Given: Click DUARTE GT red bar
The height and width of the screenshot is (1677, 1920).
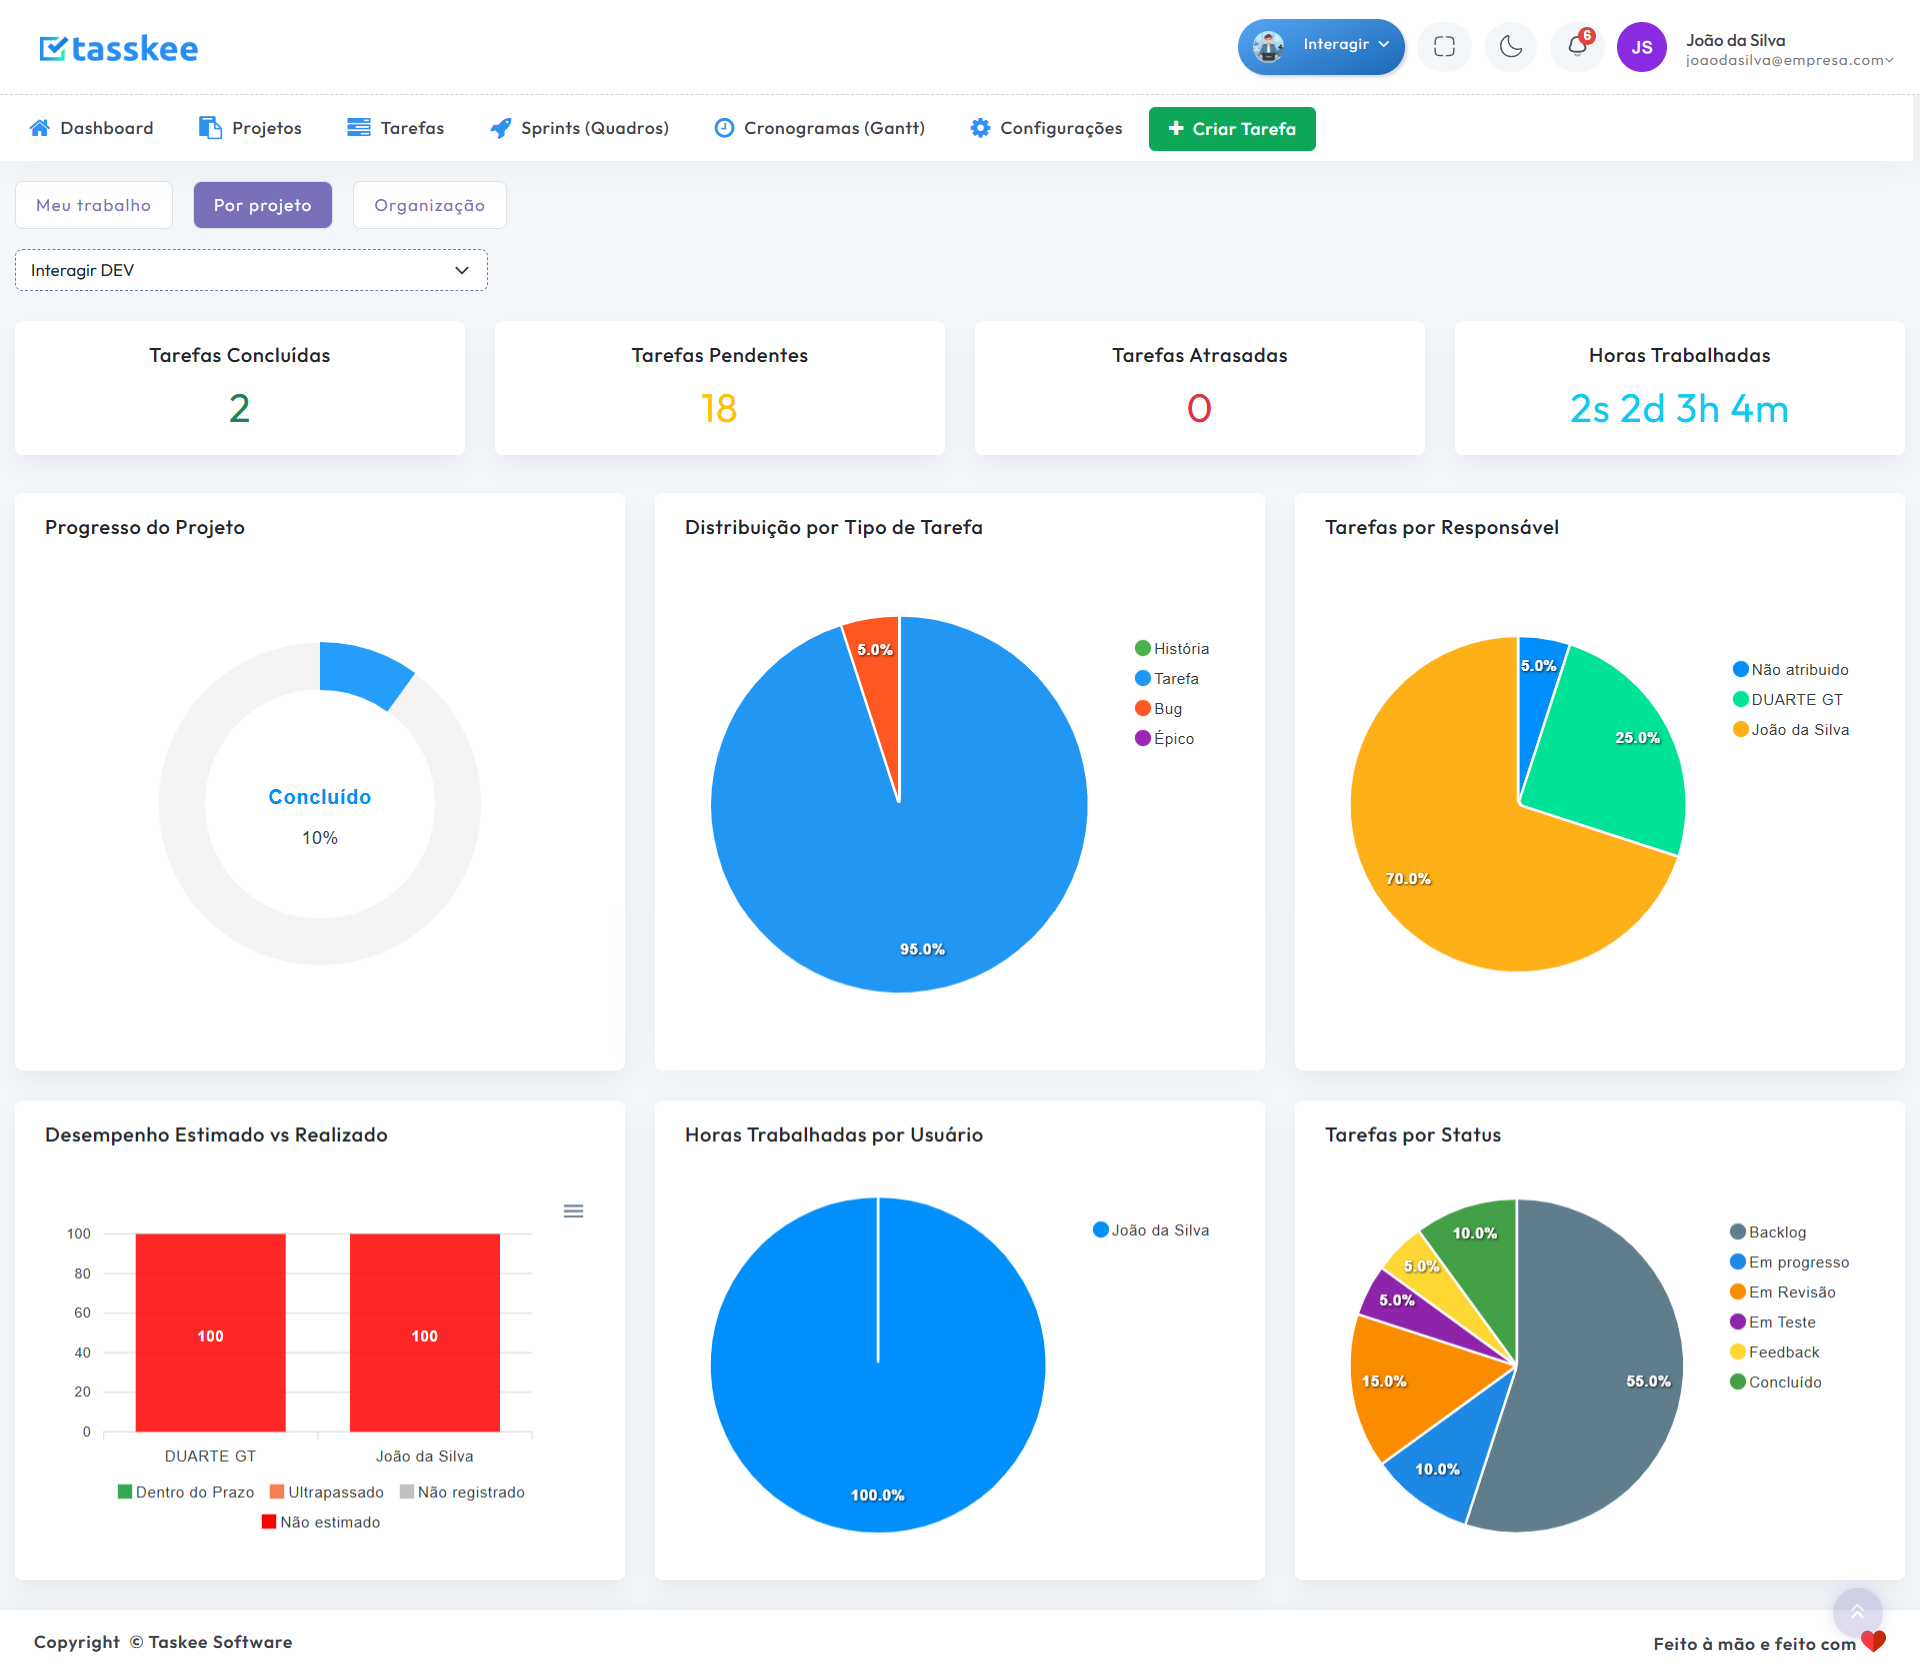Looking at the screenshot, I should [x=210, y=1332].
